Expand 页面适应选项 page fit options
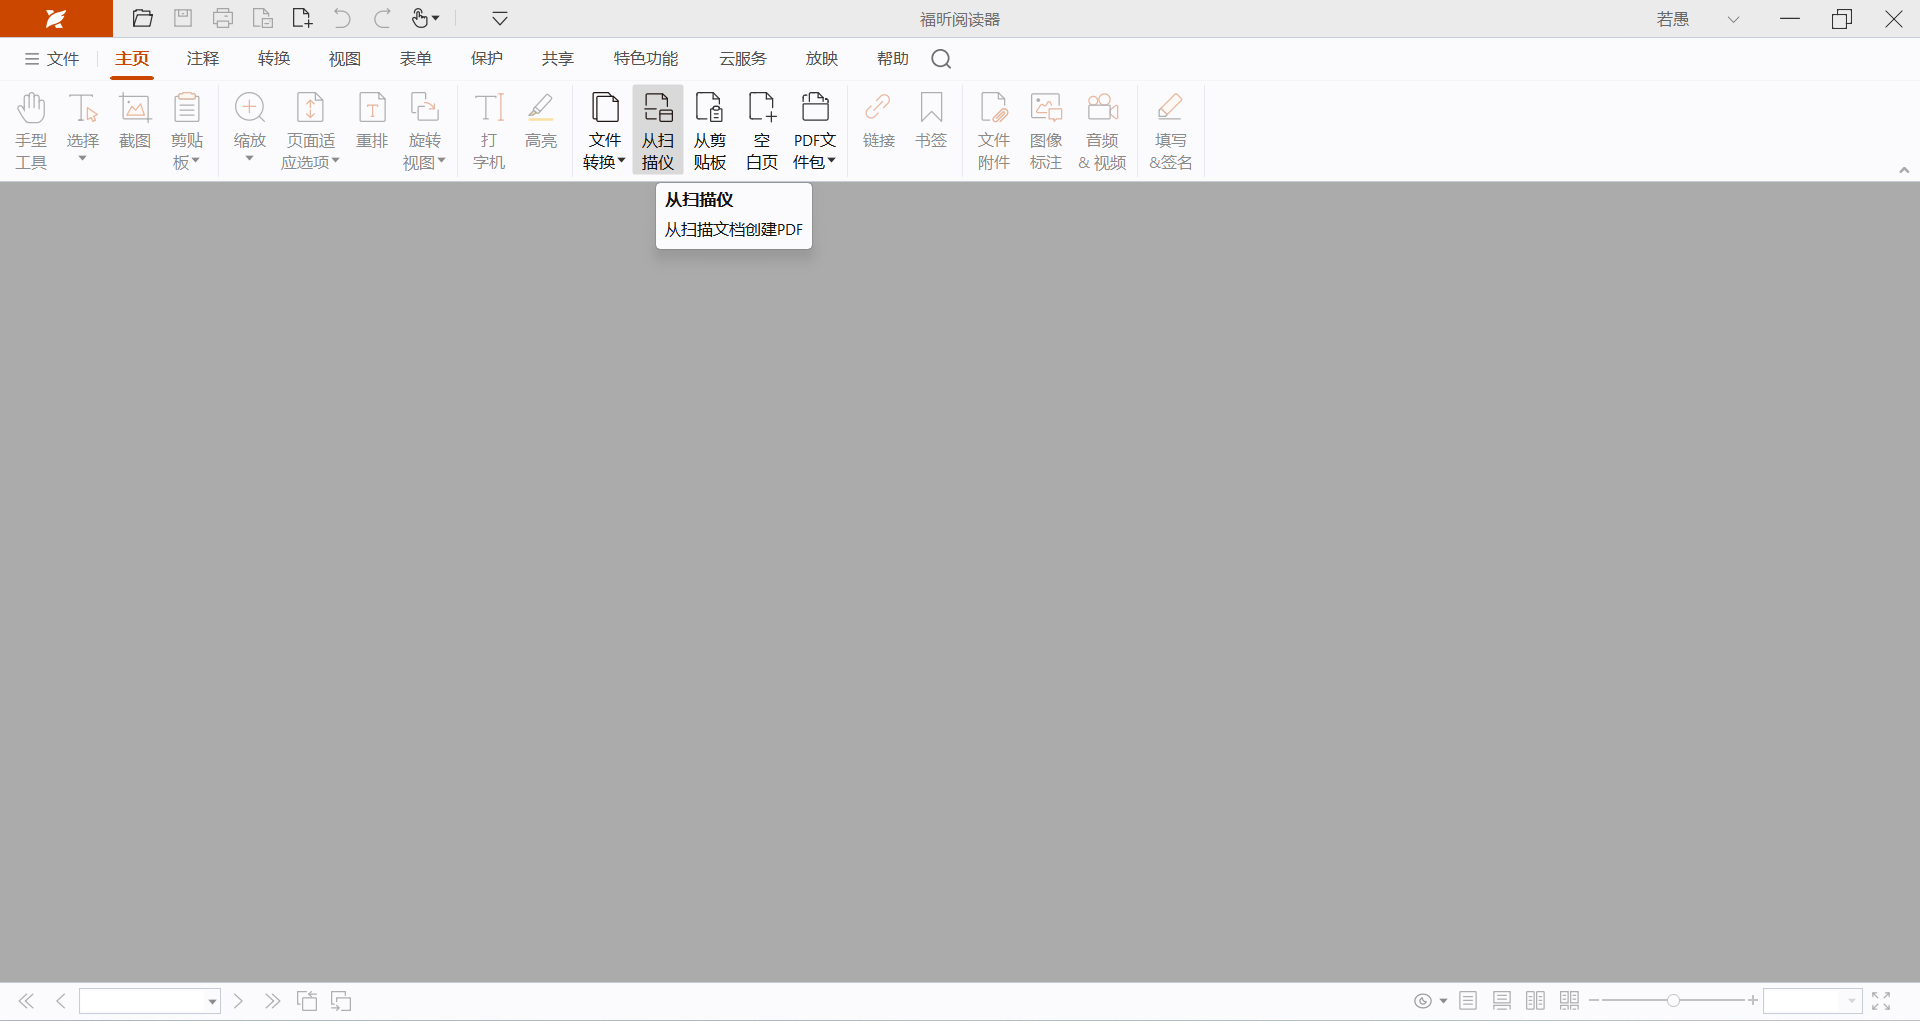 tap(311, 130)
